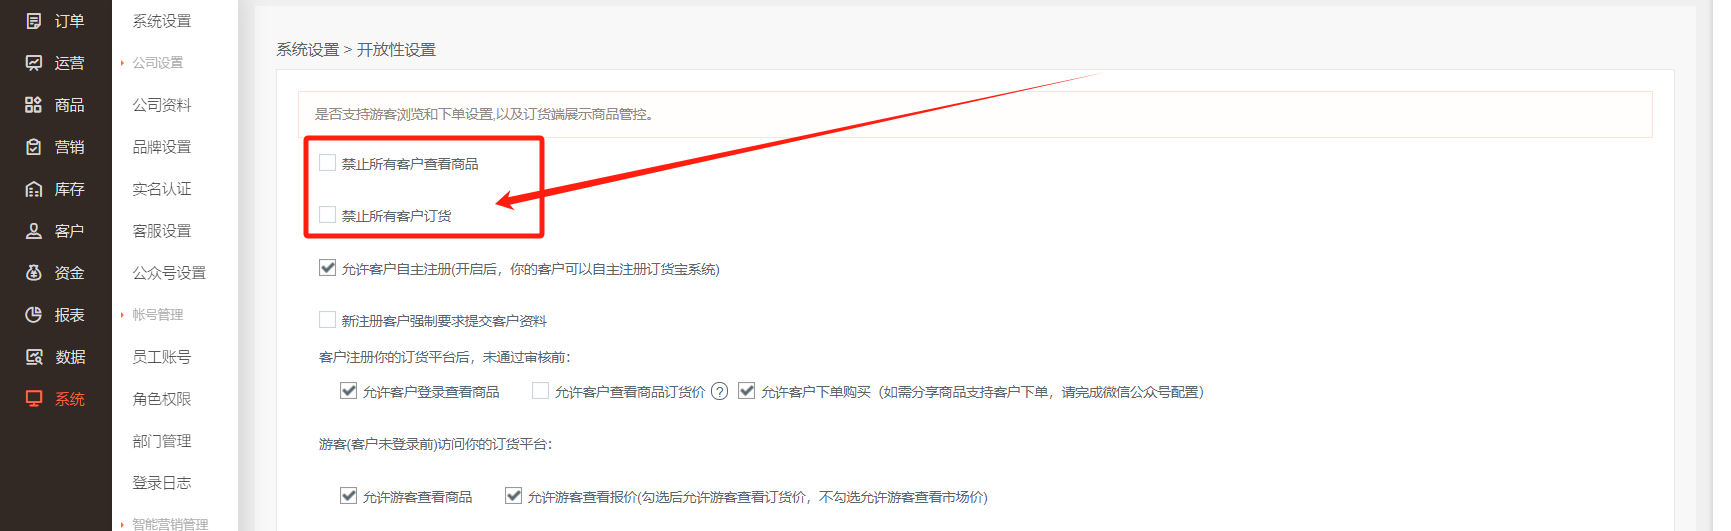Click the 是否支持游客浏览和下单设置 notice text

tap(485, 114)
